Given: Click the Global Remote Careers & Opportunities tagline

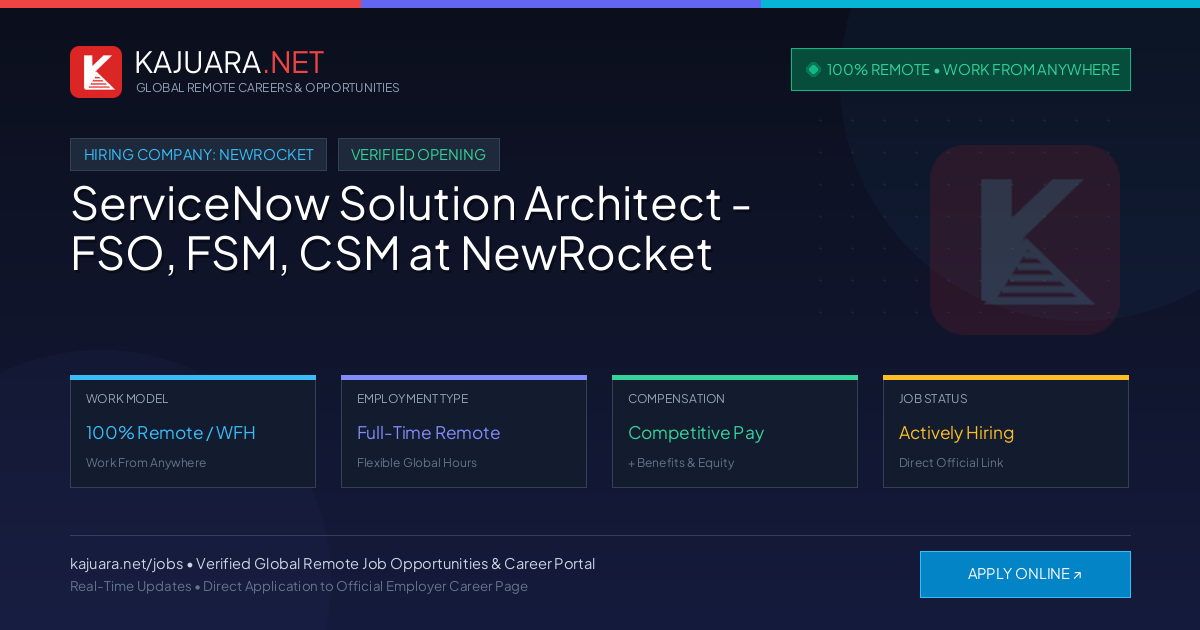Looking at the screenshot, I should 268,88.
